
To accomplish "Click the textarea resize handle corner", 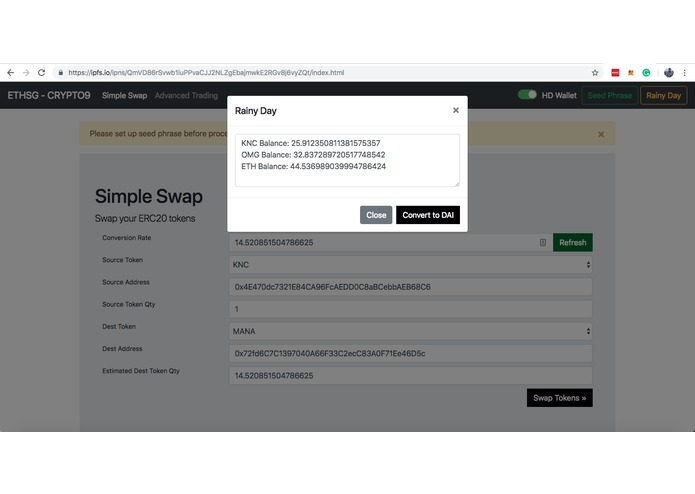I will tap(457, 183).
